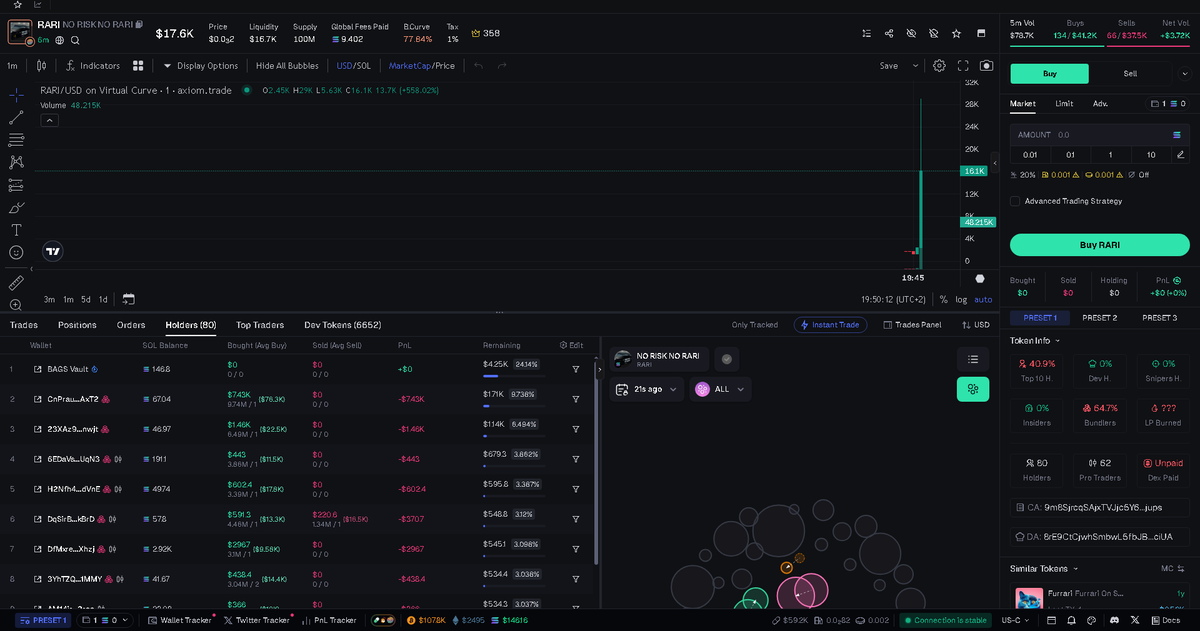Hide token with crossed eye icon
Screen dimensions: 1200x631
(911, 33)
